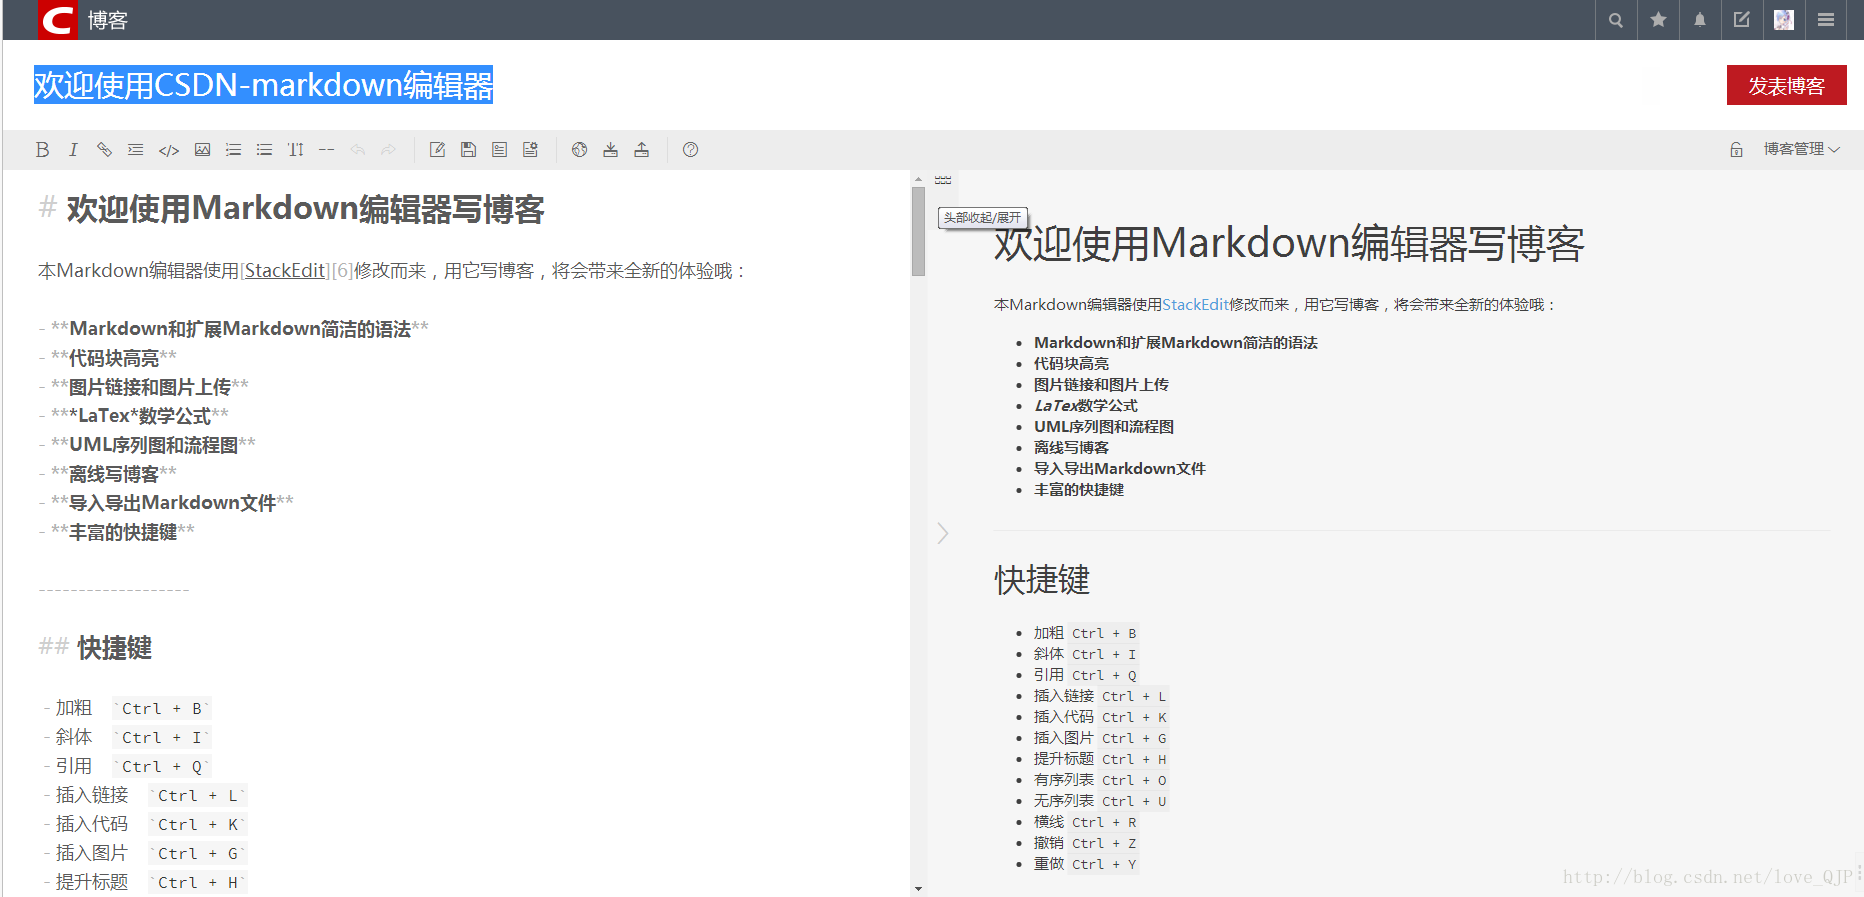Click the heading size icon

click(x=295, y=150)
